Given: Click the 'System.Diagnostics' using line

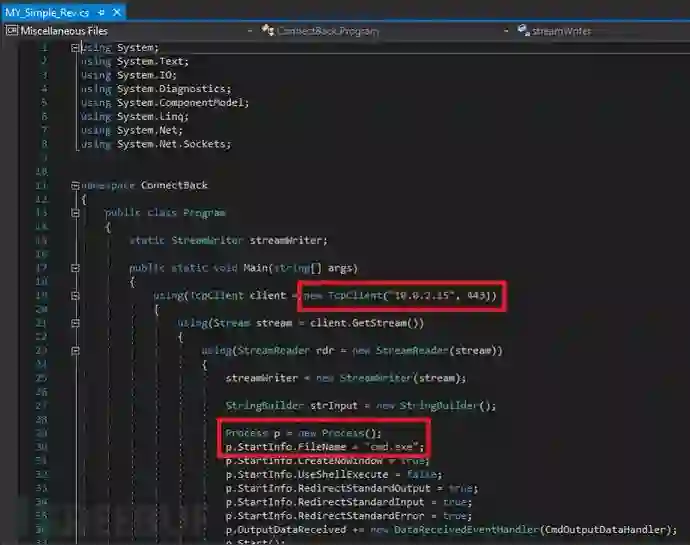Looking at the screenshot, I should pos(156,89).
